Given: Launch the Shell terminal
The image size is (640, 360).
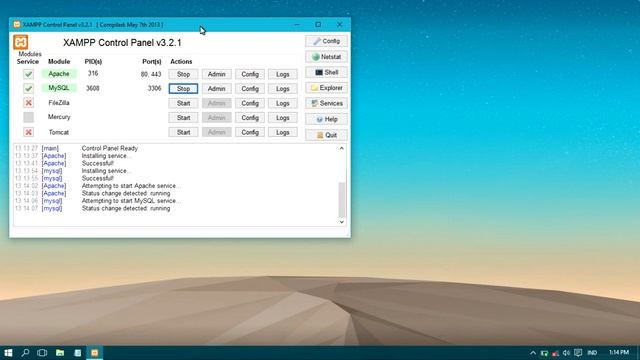Looking at the screenshot, I should click(x=326, y=72).
